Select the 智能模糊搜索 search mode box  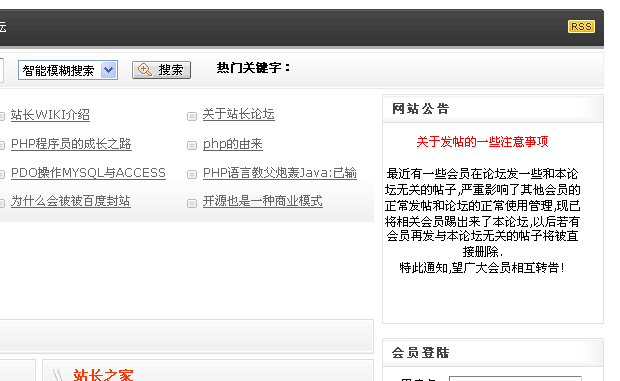68,70
